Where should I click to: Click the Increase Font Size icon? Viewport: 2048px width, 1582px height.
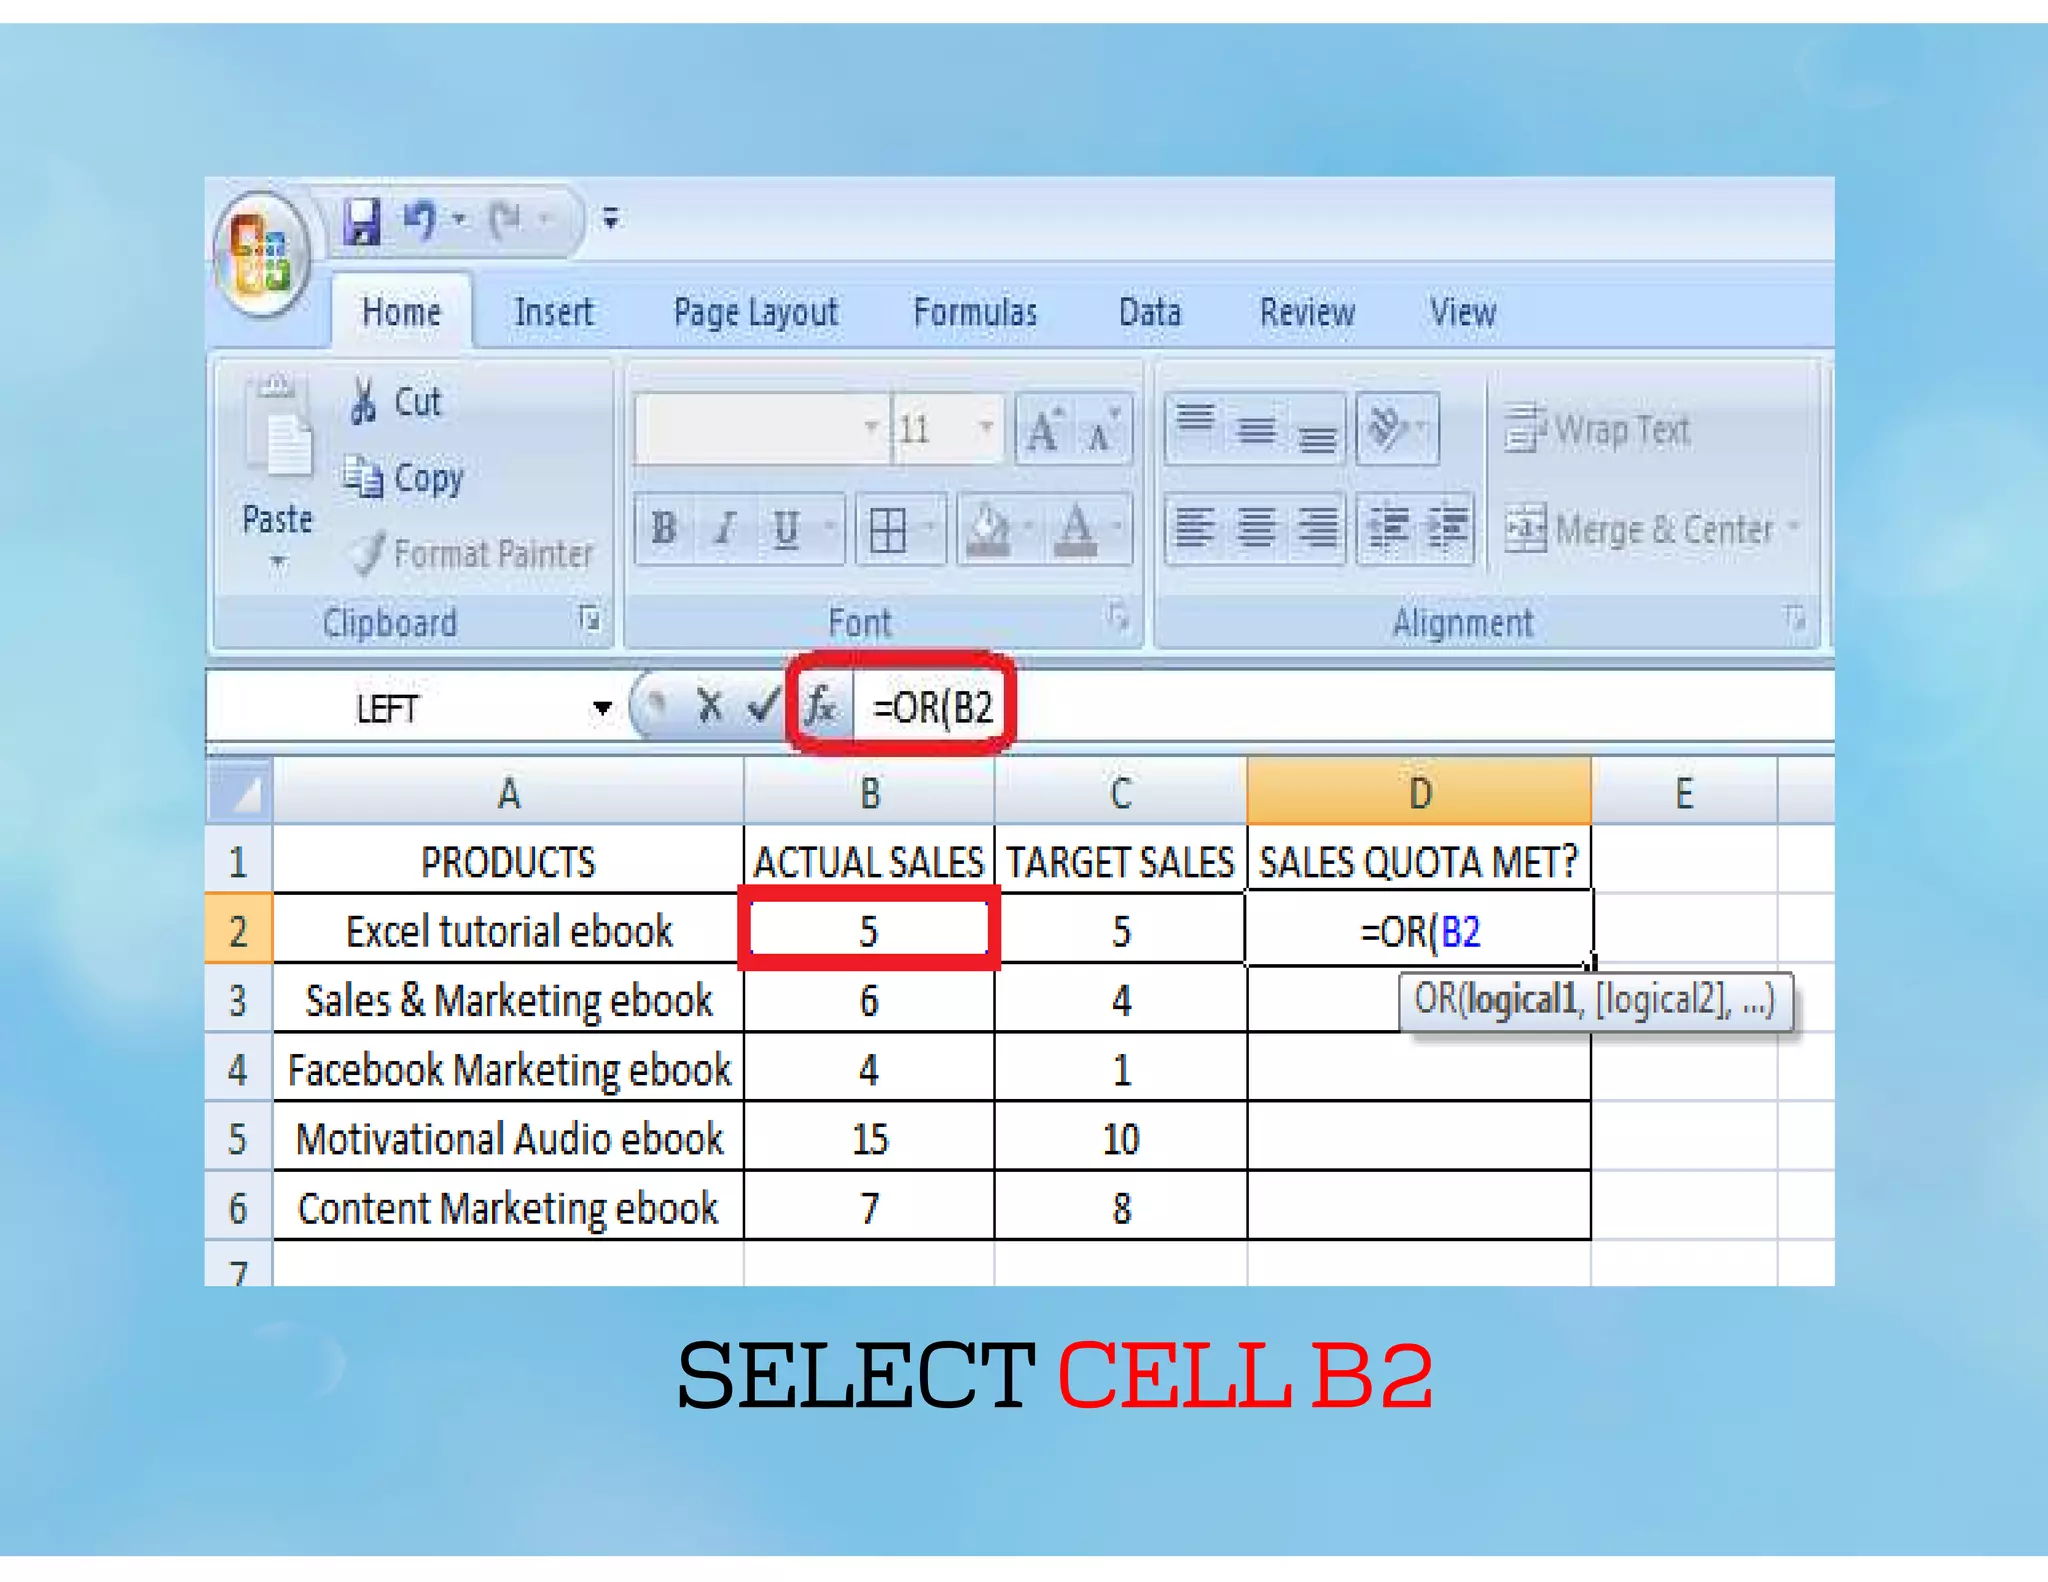click(x=1044, y=430)
